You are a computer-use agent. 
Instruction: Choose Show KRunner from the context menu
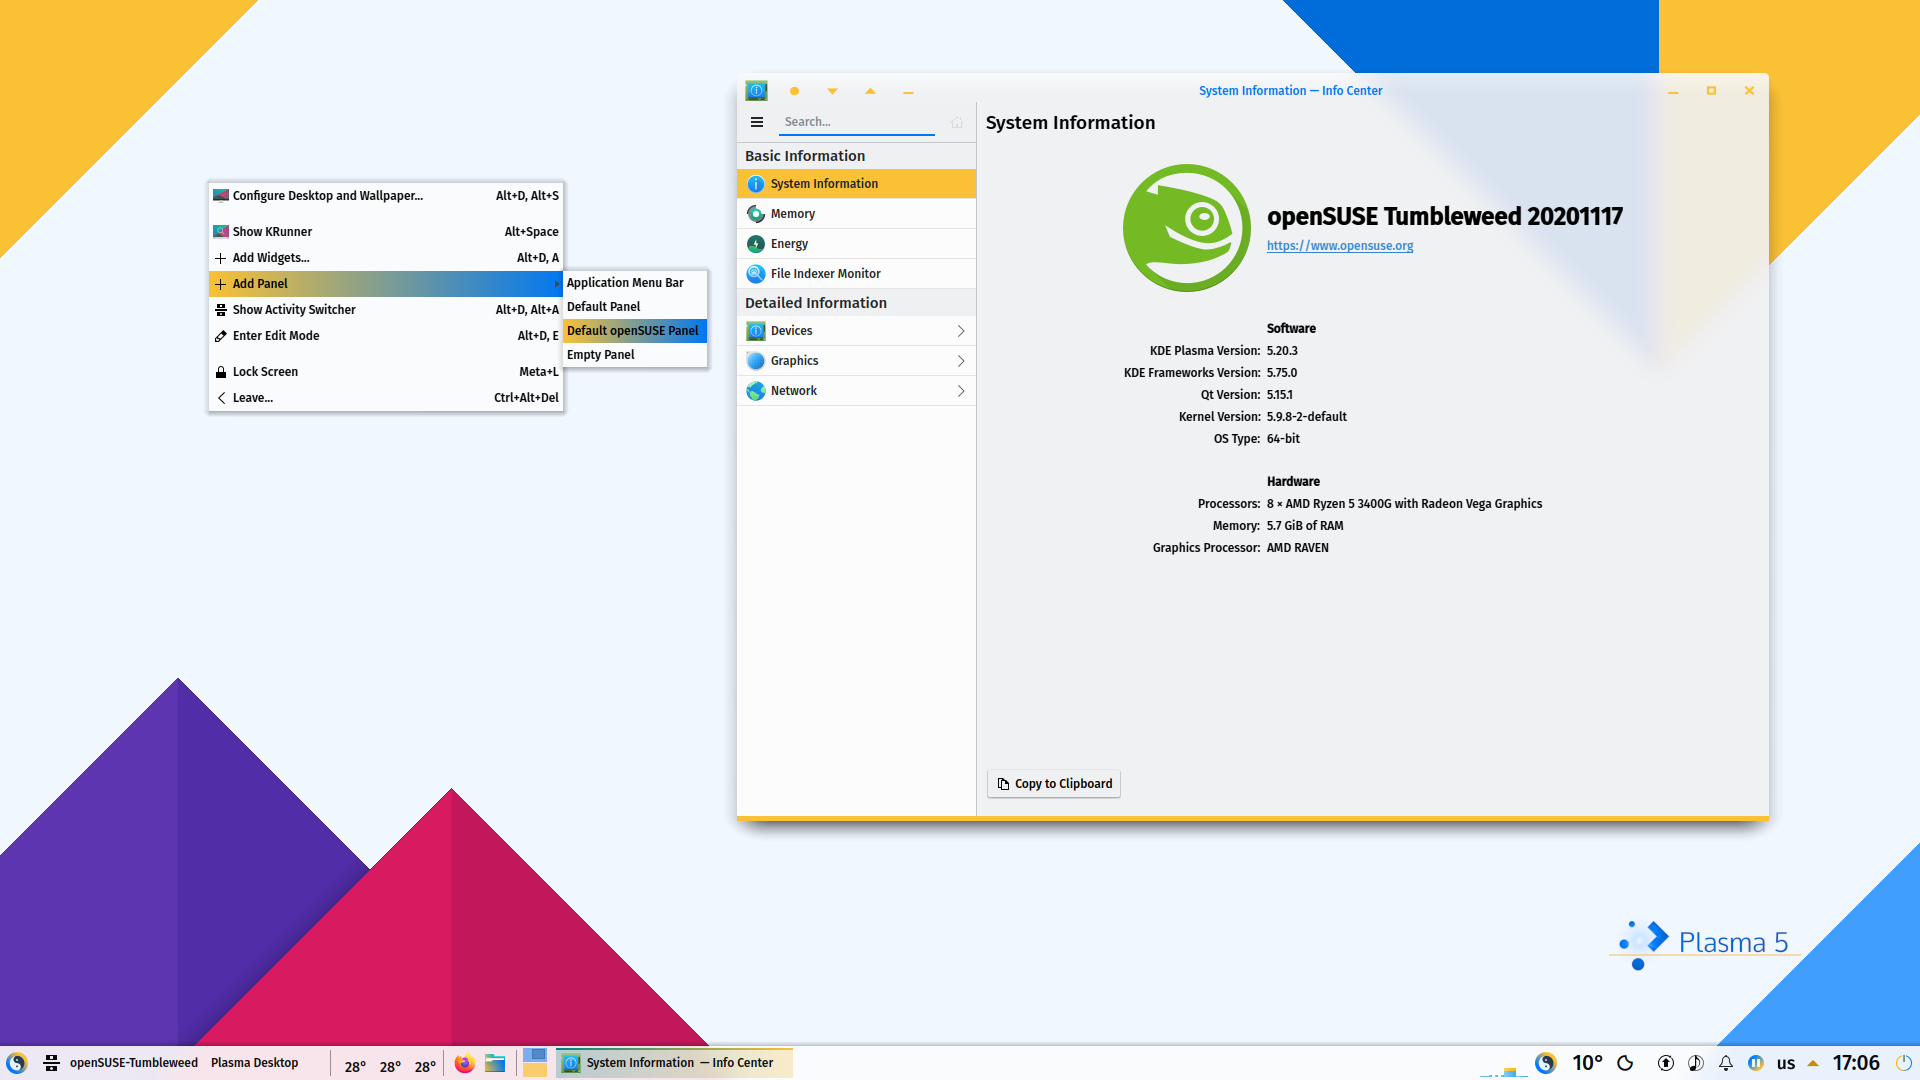(x=386, y=232)
